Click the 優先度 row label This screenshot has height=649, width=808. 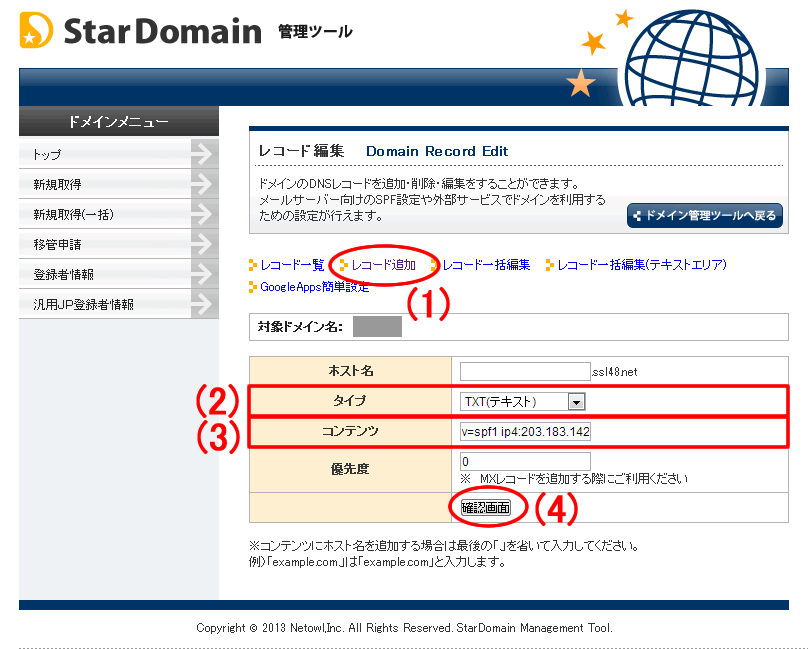point(350,469)
